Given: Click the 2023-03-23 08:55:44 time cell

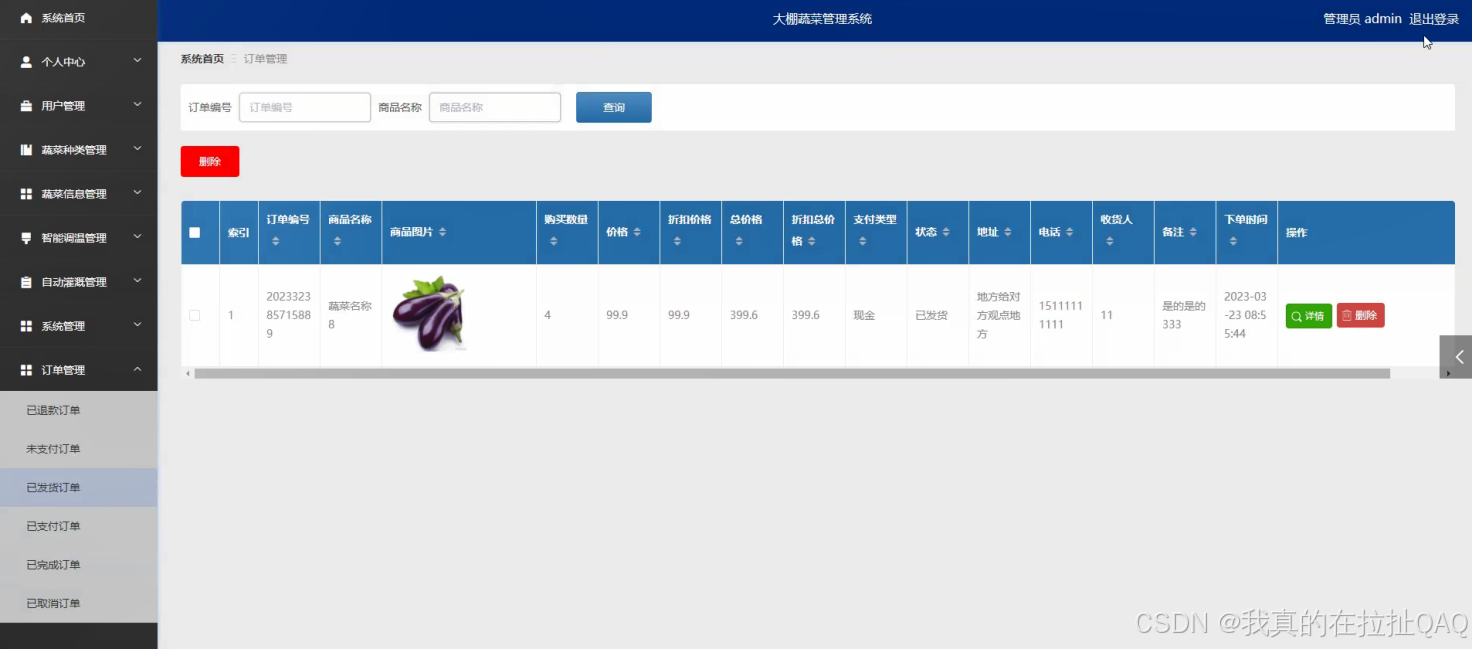Looking at the screenshot, I should click(x=1246, y=315).
